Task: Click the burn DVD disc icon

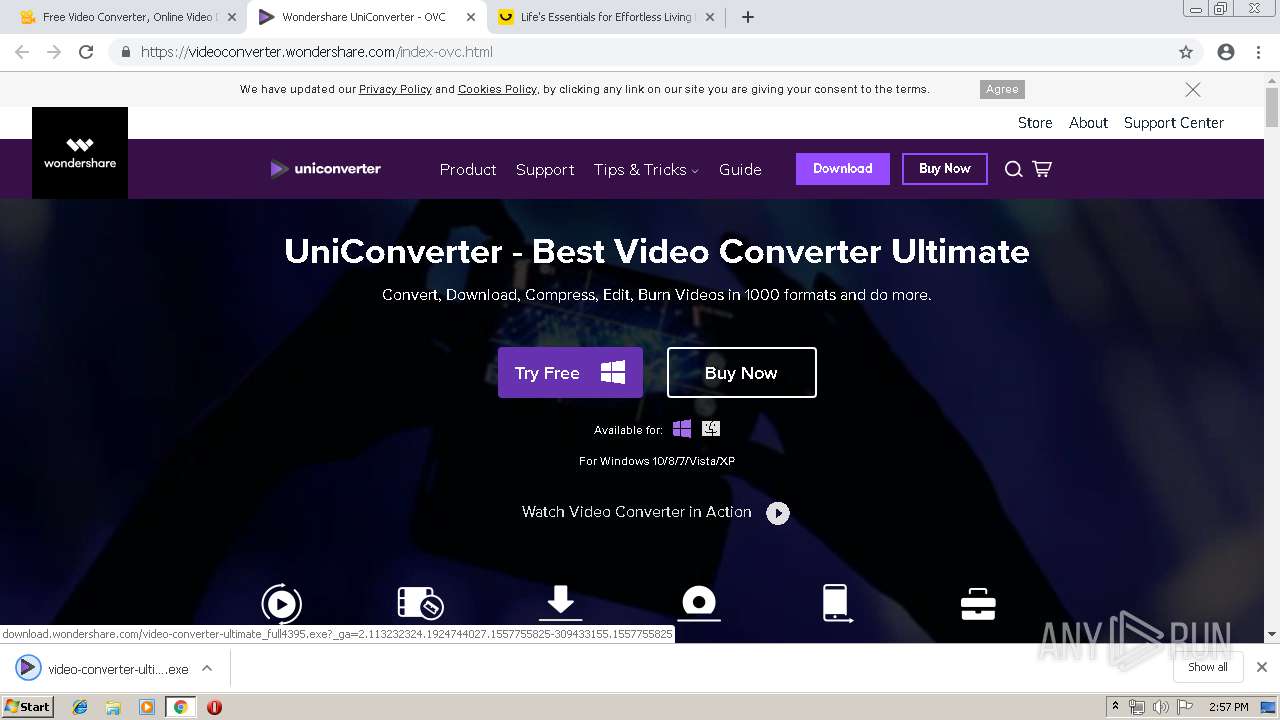Action: tap(698, 603)
